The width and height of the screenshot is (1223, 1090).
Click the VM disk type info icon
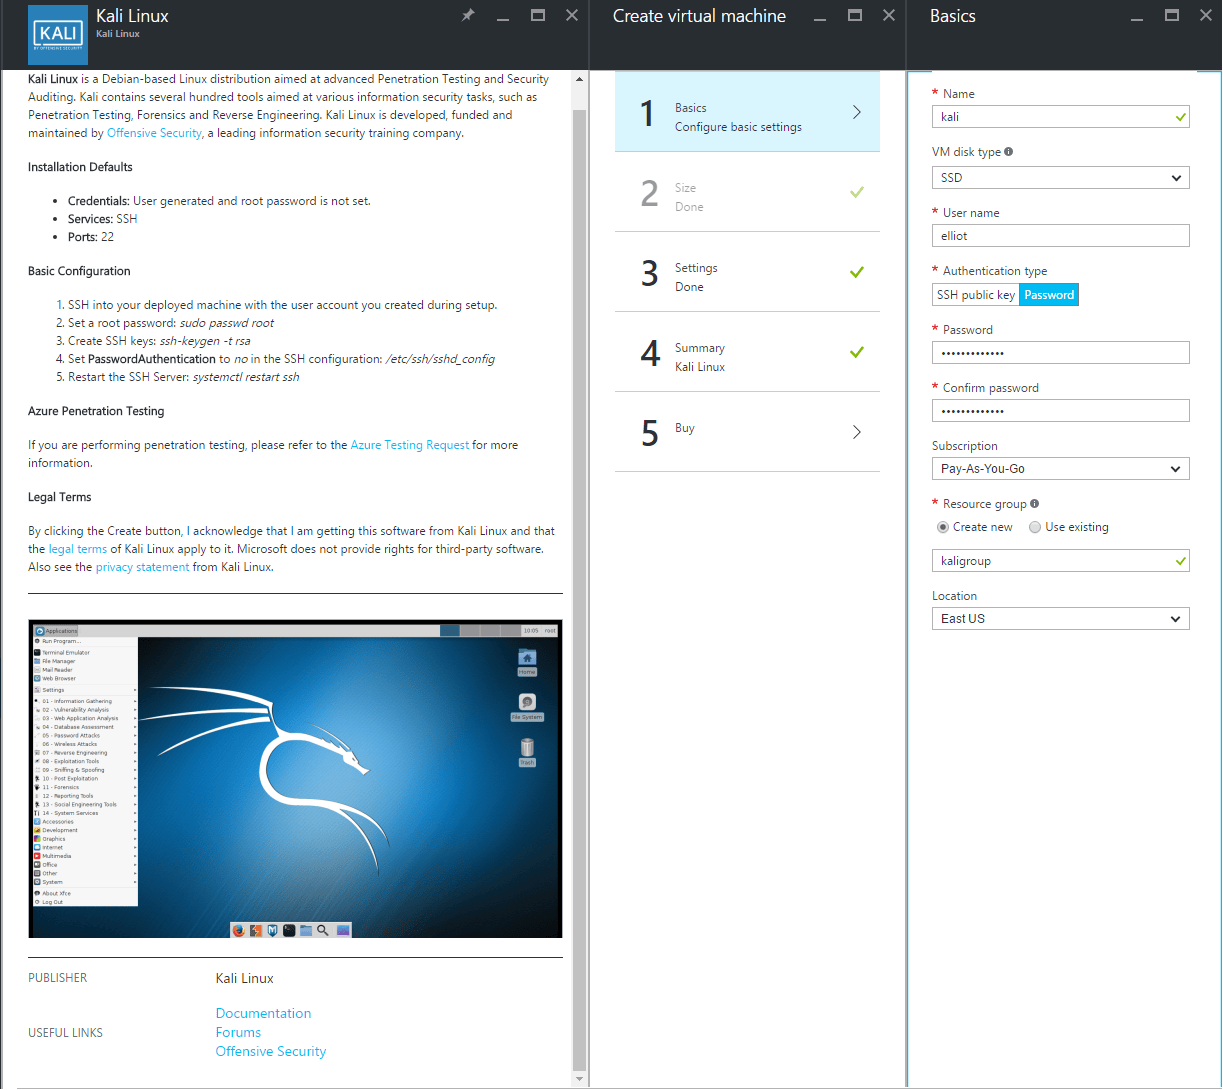click(x=1008, y=152)
